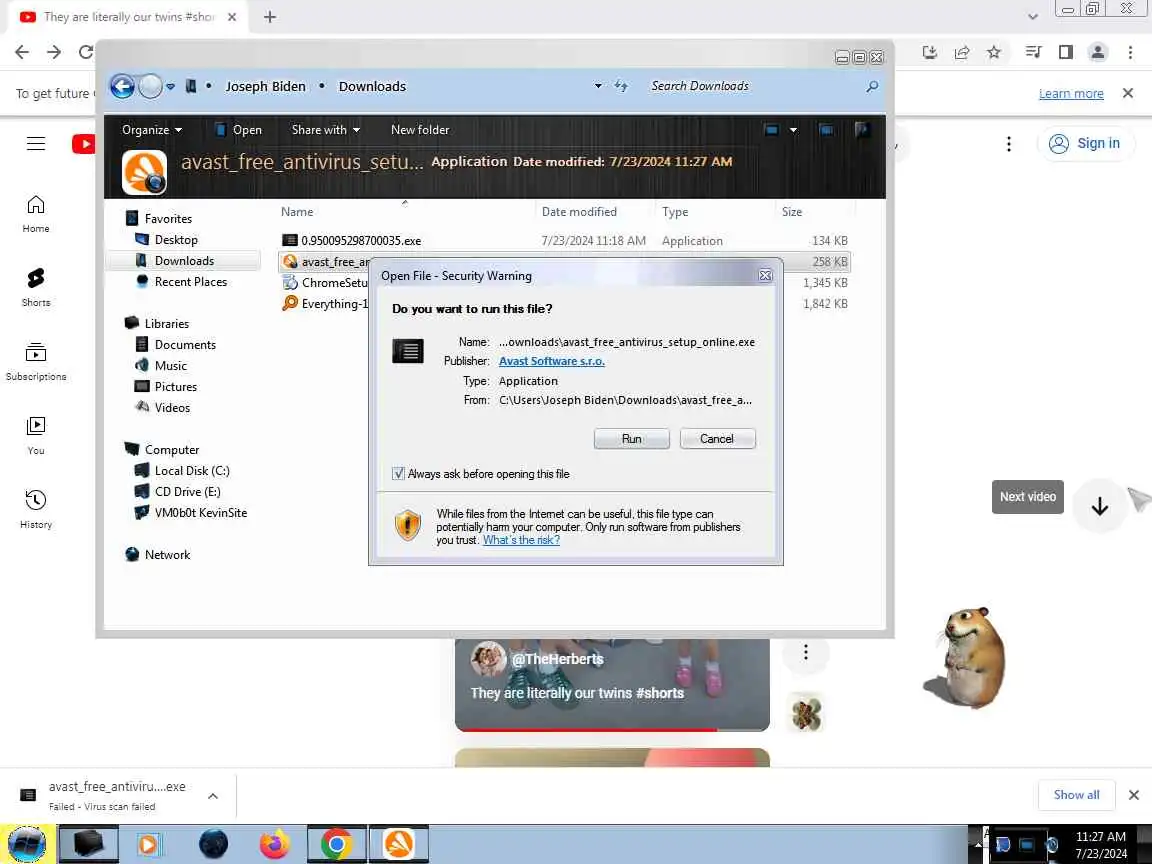Open YouTube Subscriptions in sidebar
1152x864 pixels.
coord(35,361)
